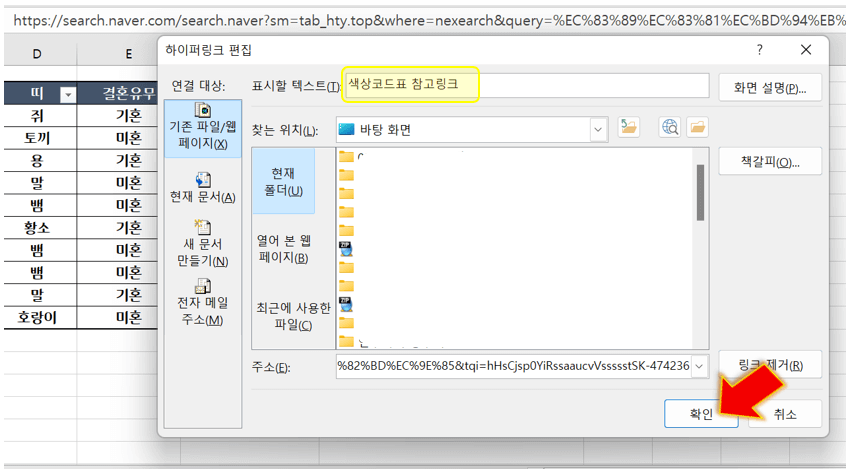Open the browse the web icon
The height and width of the screenshot is (469, 850).
click(x=670, y=127)
